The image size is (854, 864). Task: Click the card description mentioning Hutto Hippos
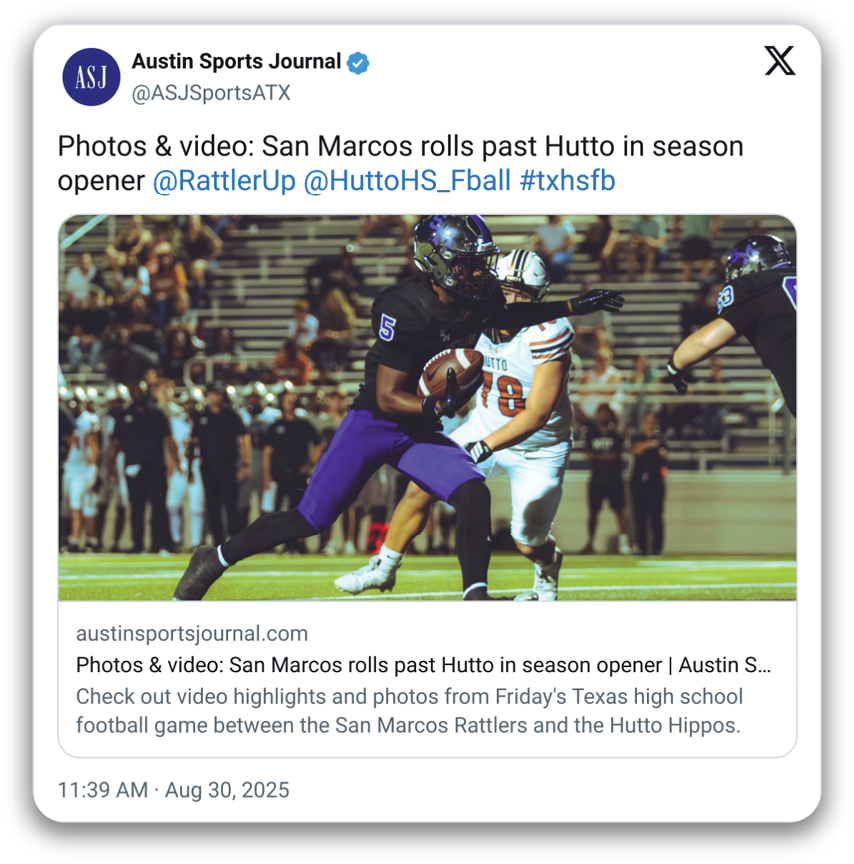tap(409, 711)
